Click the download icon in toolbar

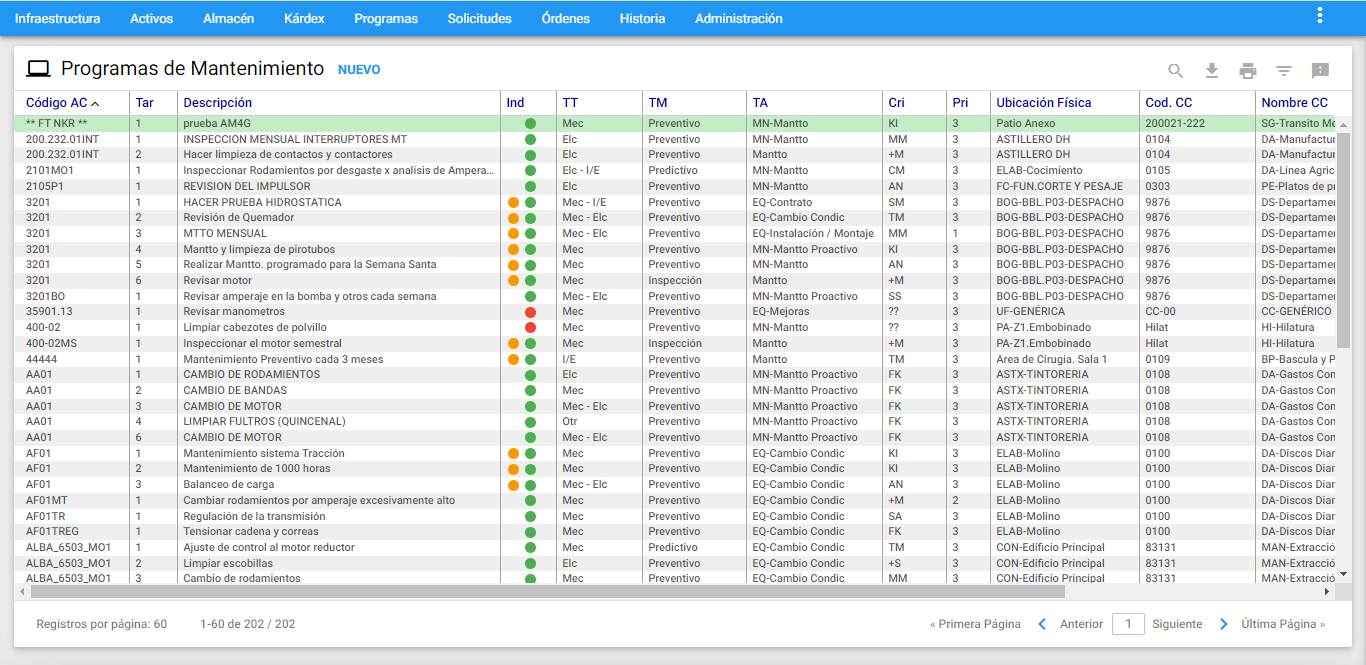[1212, 70]
